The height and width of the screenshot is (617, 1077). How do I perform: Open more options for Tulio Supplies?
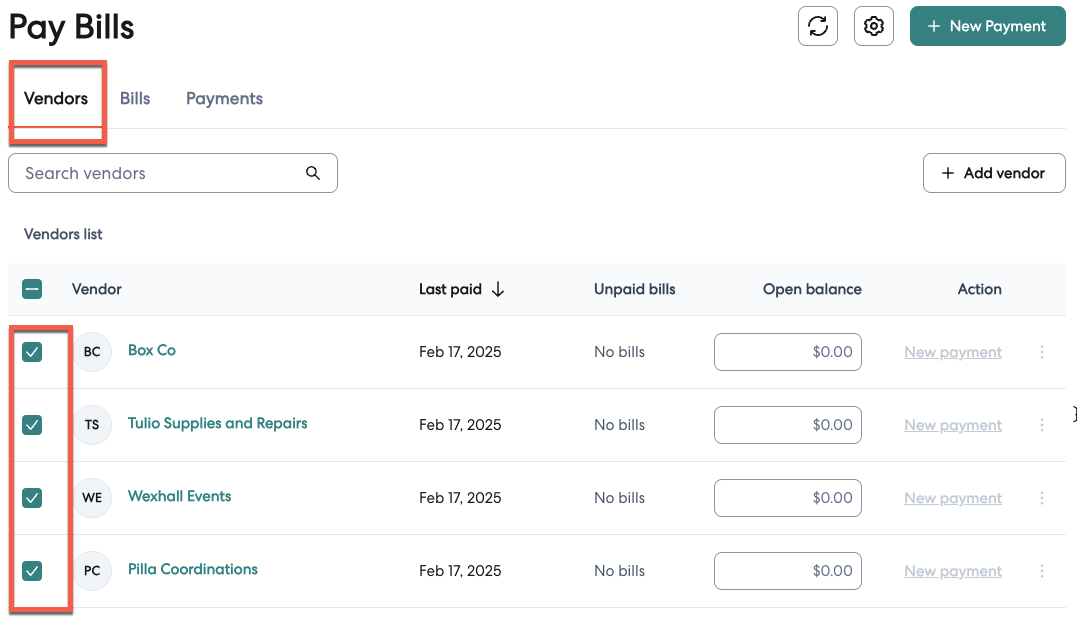(1042, 425)
